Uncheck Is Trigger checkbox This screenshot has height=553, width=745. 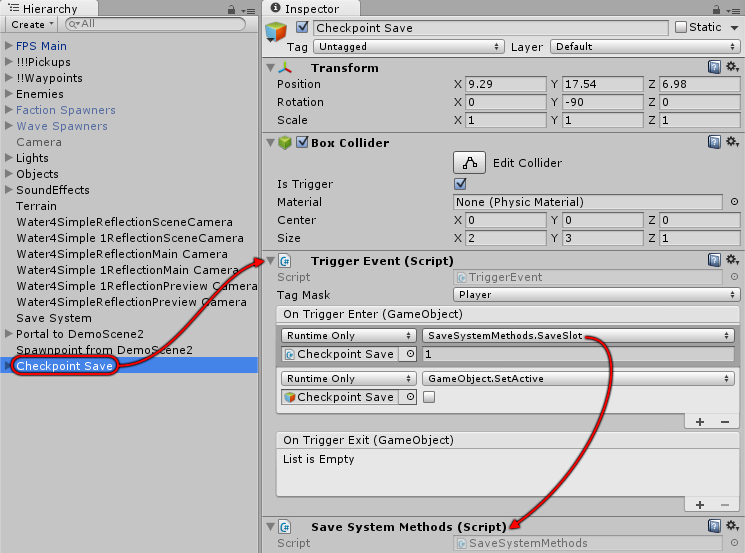tap(460, 183)
